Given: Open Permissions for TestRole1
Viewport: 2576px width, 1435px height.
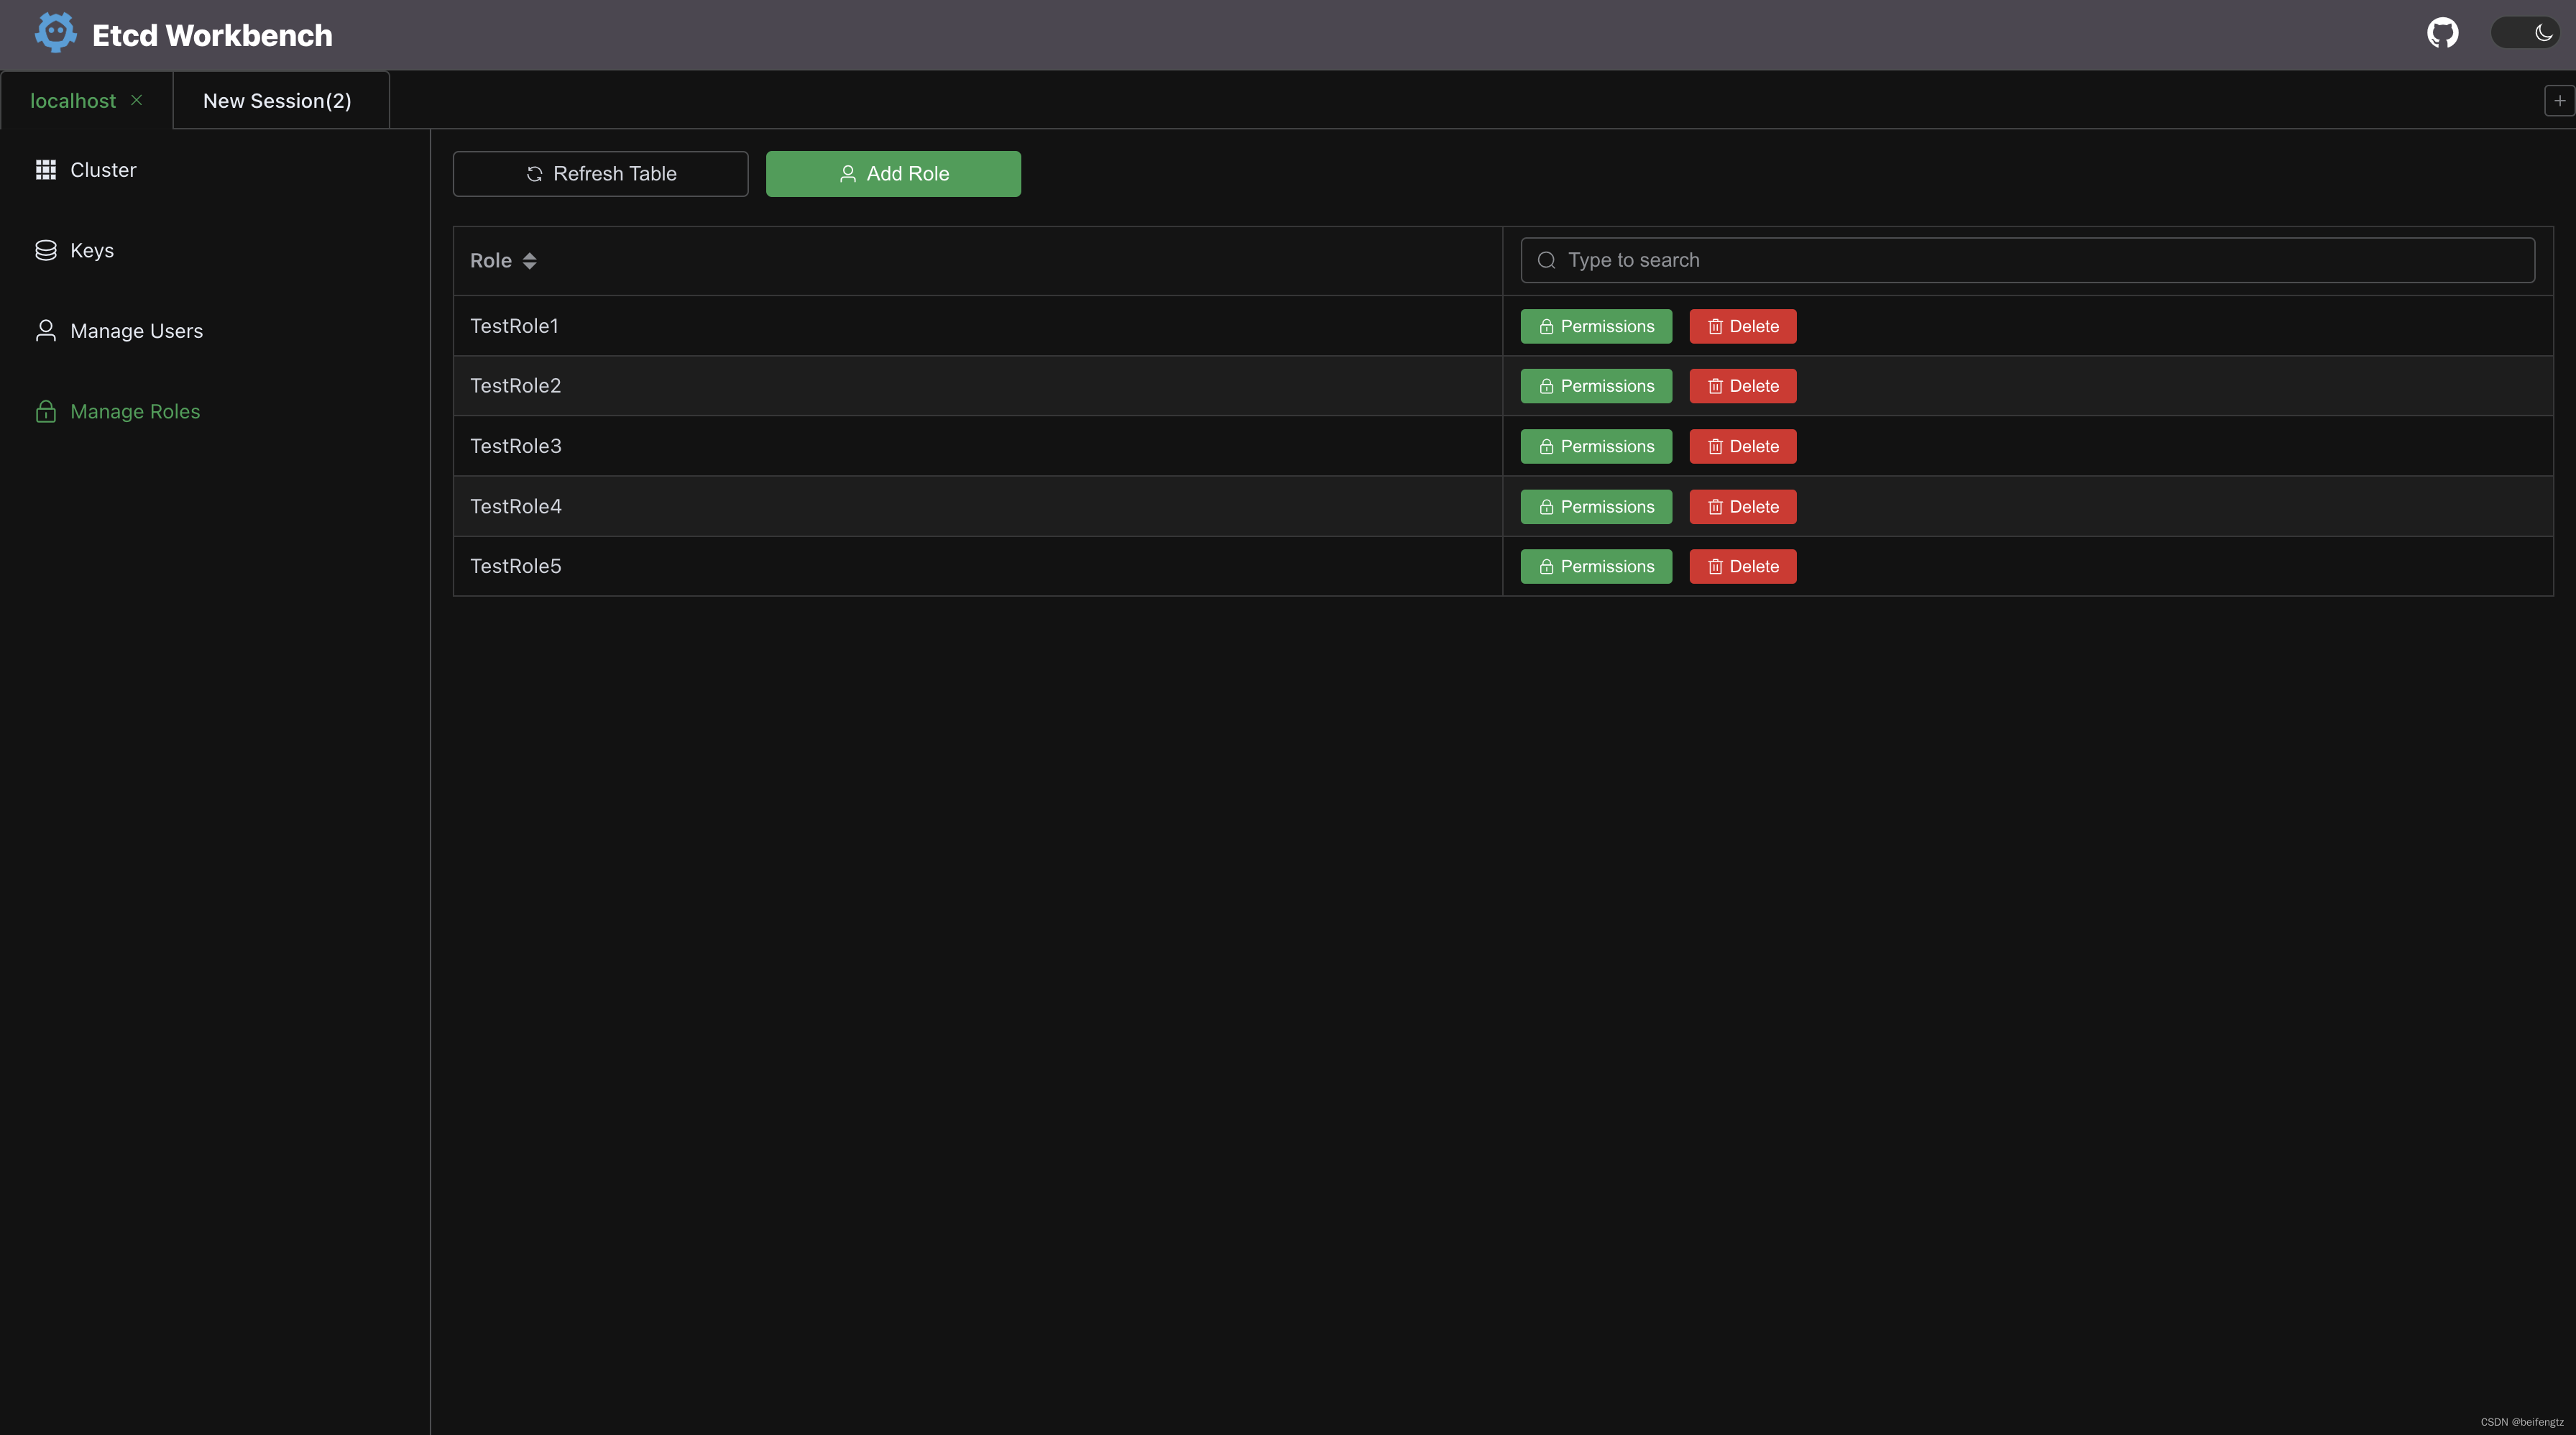Looking at the screenshot, I should 1596,326.
